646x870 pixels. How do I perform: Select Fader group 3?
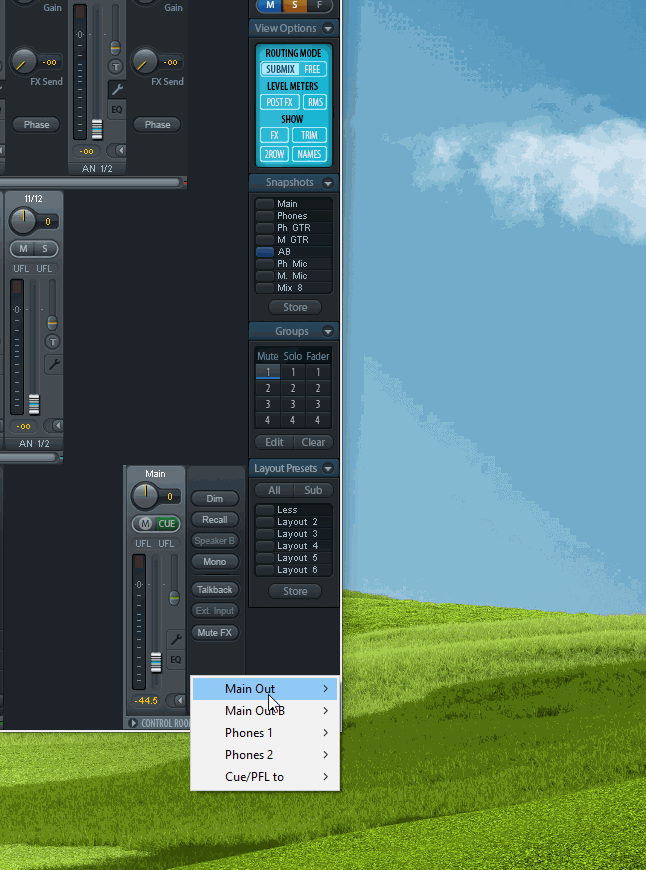point(317,404)
